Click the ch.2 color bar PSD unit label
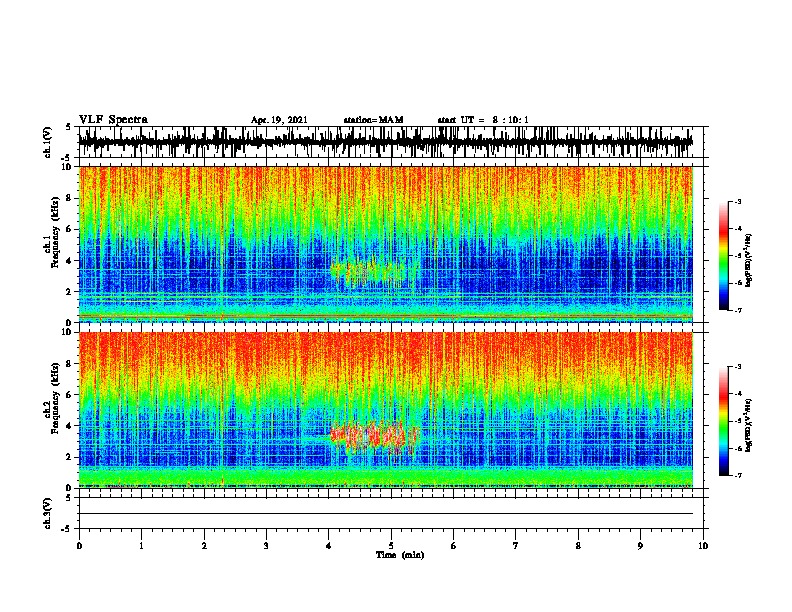The width and height of the screenshot is (792, 612). (748, 425)
